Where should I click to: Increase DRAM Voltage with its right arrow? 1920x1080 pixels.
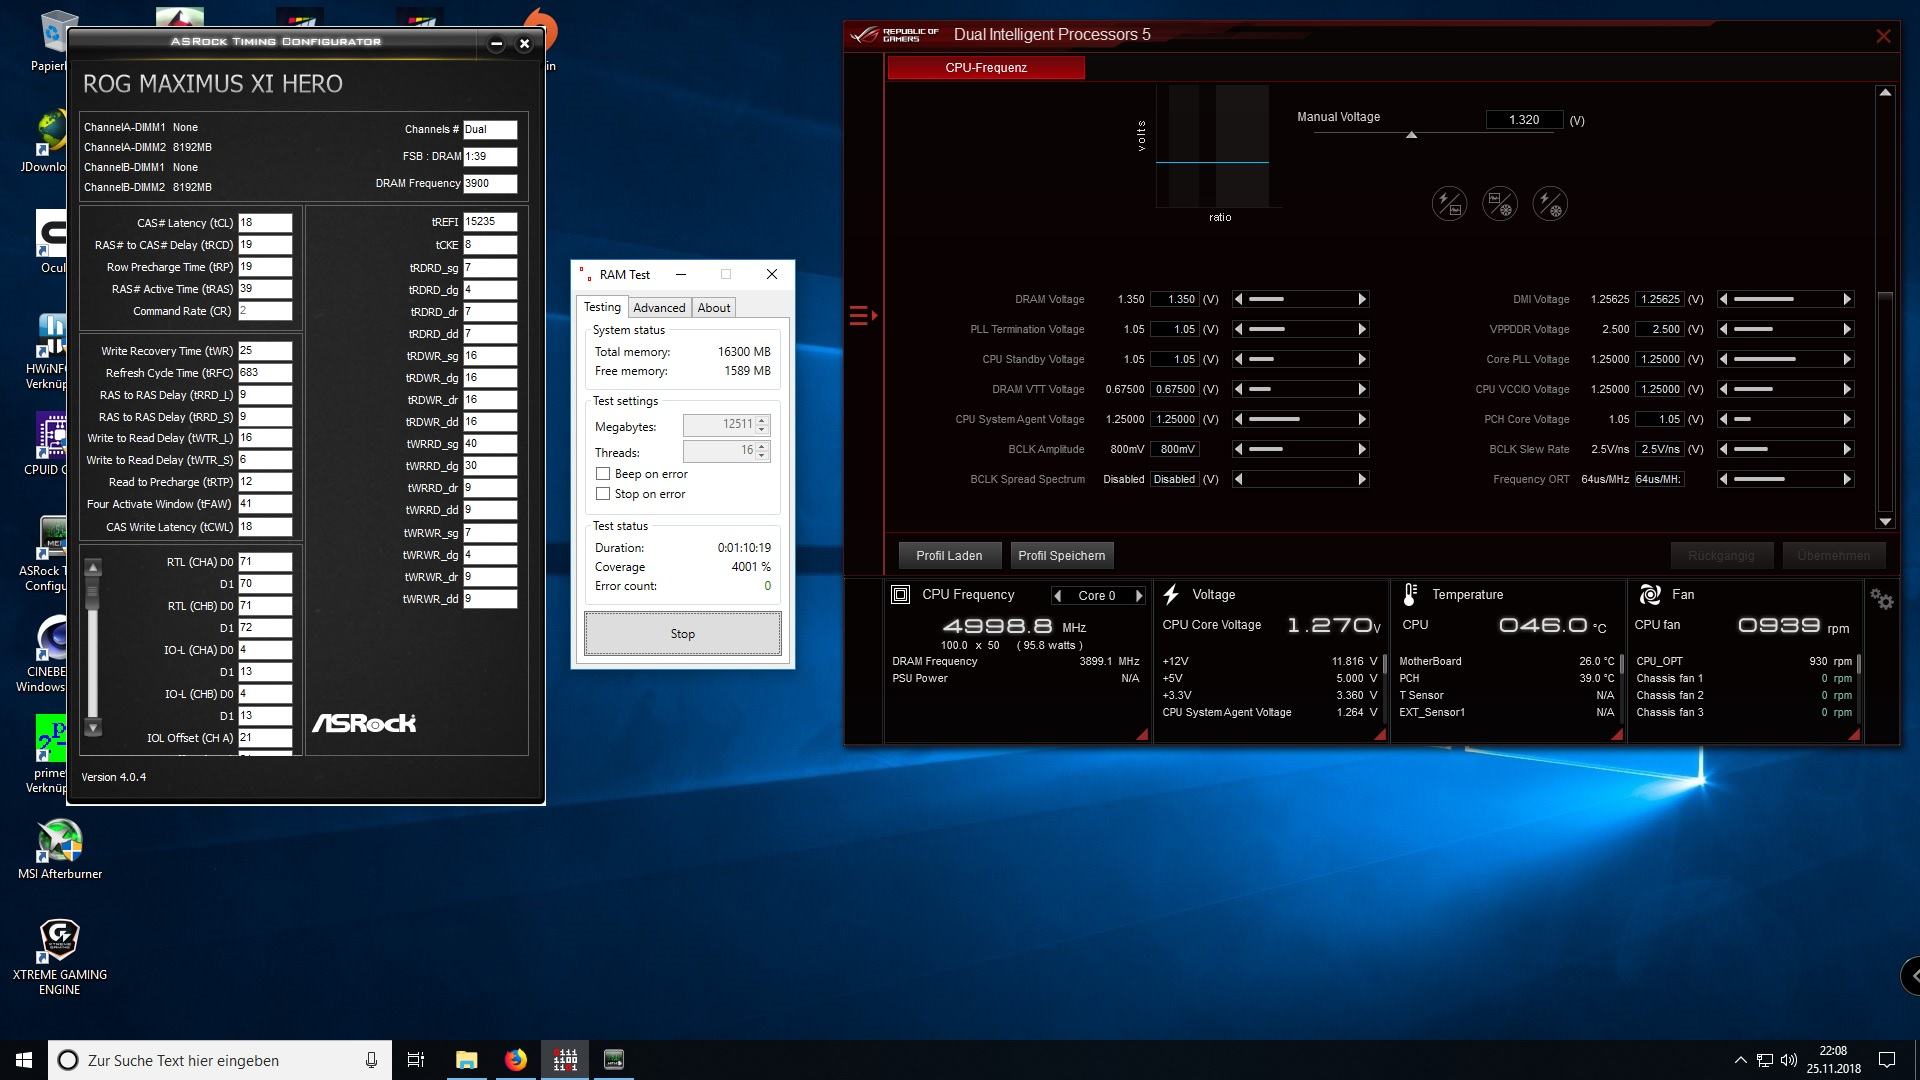(x=1362, y=299)
